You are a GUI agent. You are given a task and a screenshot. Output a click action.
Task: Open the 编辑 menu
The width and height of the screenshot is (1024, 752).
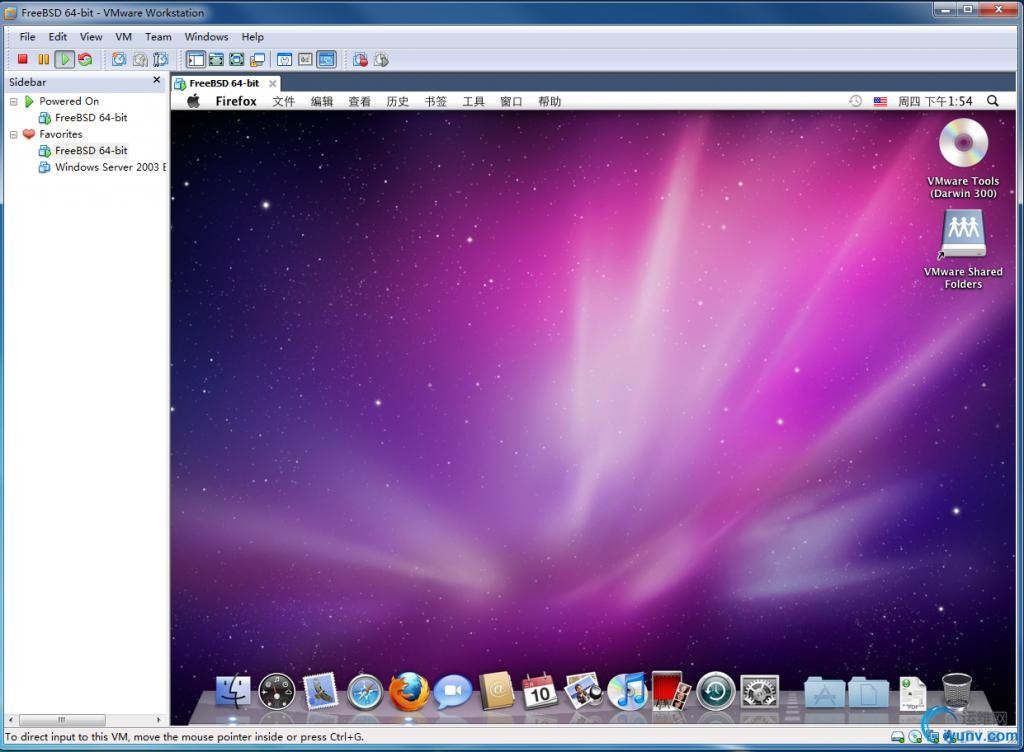(321, 101)
